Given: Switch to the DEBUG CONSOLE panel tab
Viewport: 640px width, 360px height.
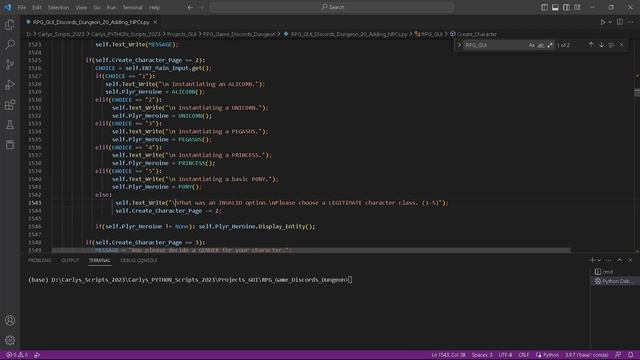Looking at the screenshot, I should (x=139, y=260).
